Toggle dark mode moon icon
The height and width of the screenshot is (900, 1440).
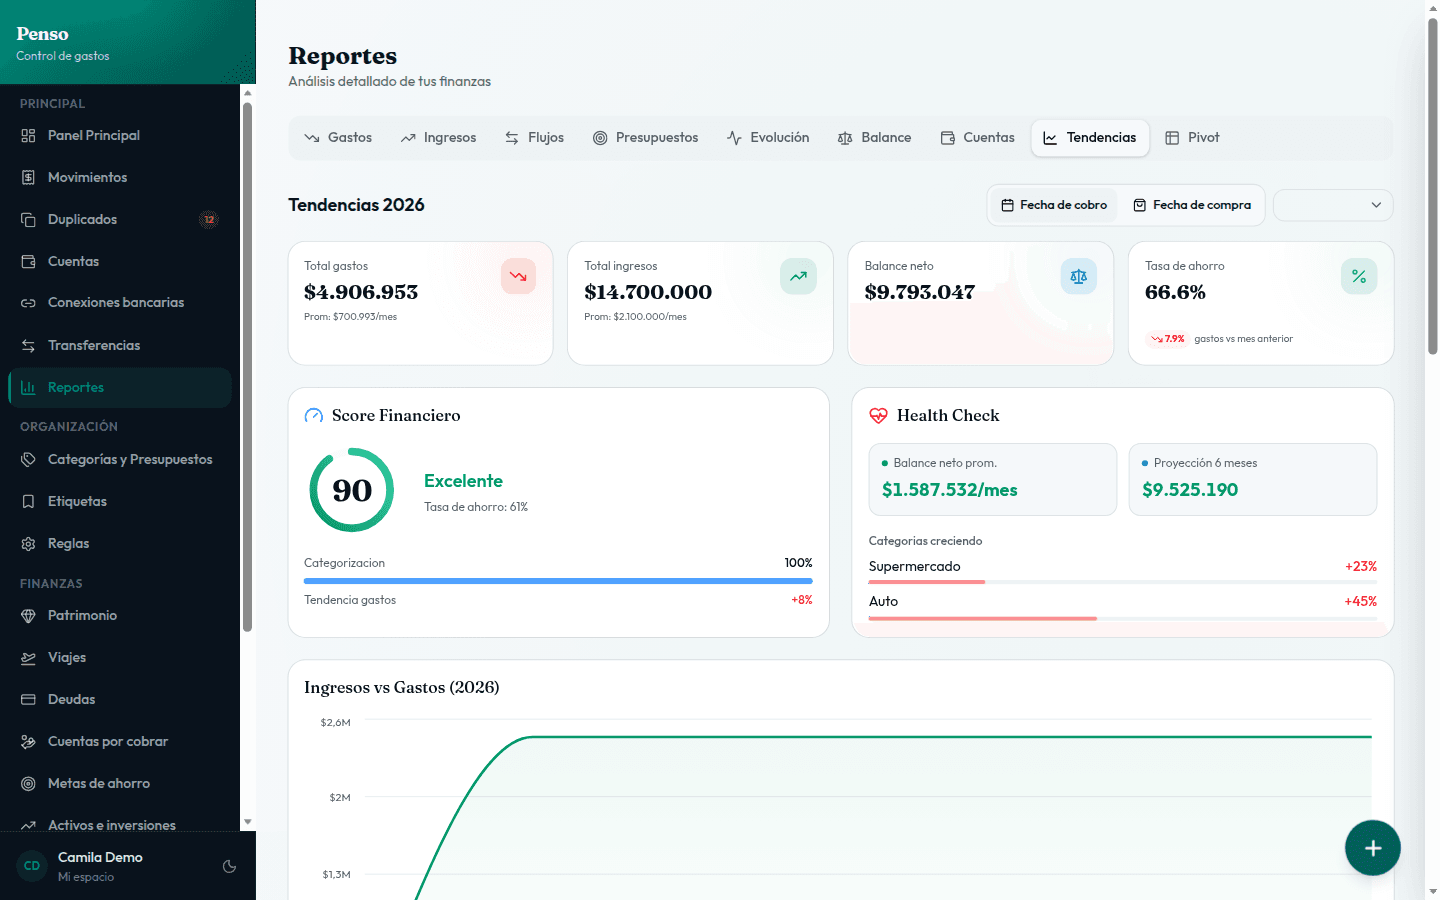click(x=229, y=866)
